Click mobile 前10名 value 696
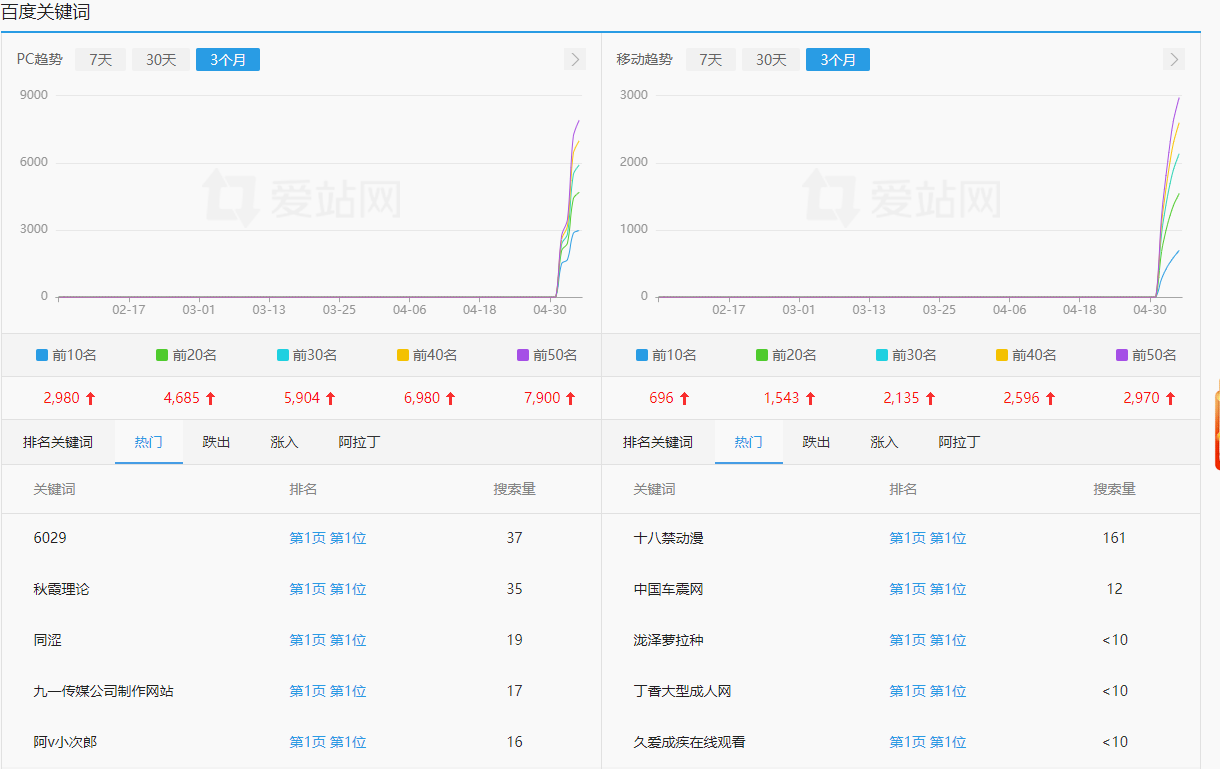Viewport: 1220px width, 769px height. [x=661, y=398]
